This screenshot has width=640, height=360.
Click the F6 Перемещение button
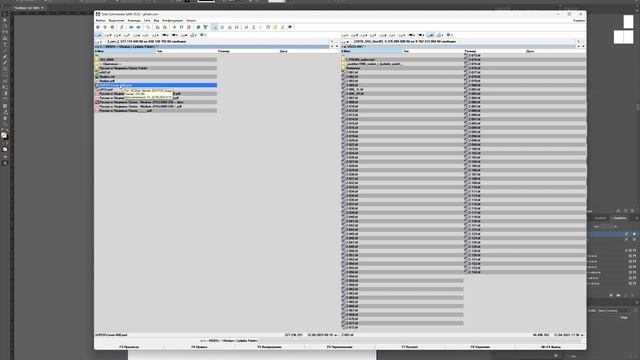point(340,347)
